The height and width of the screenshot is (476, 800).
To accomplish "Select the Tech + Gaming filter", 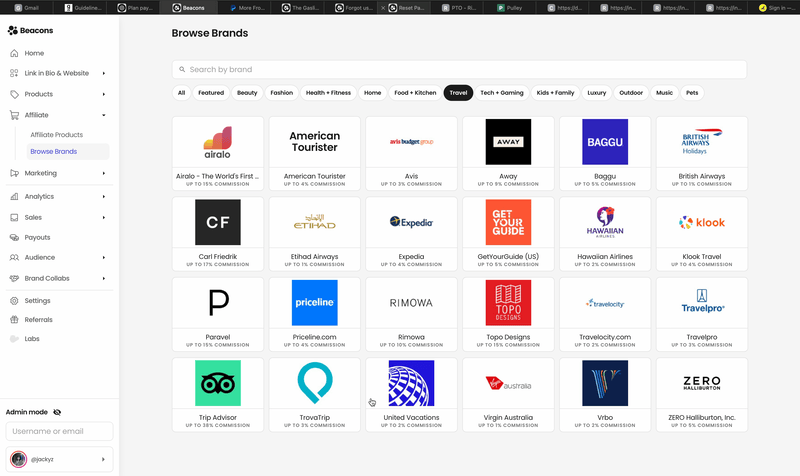I will click(502, 93).
